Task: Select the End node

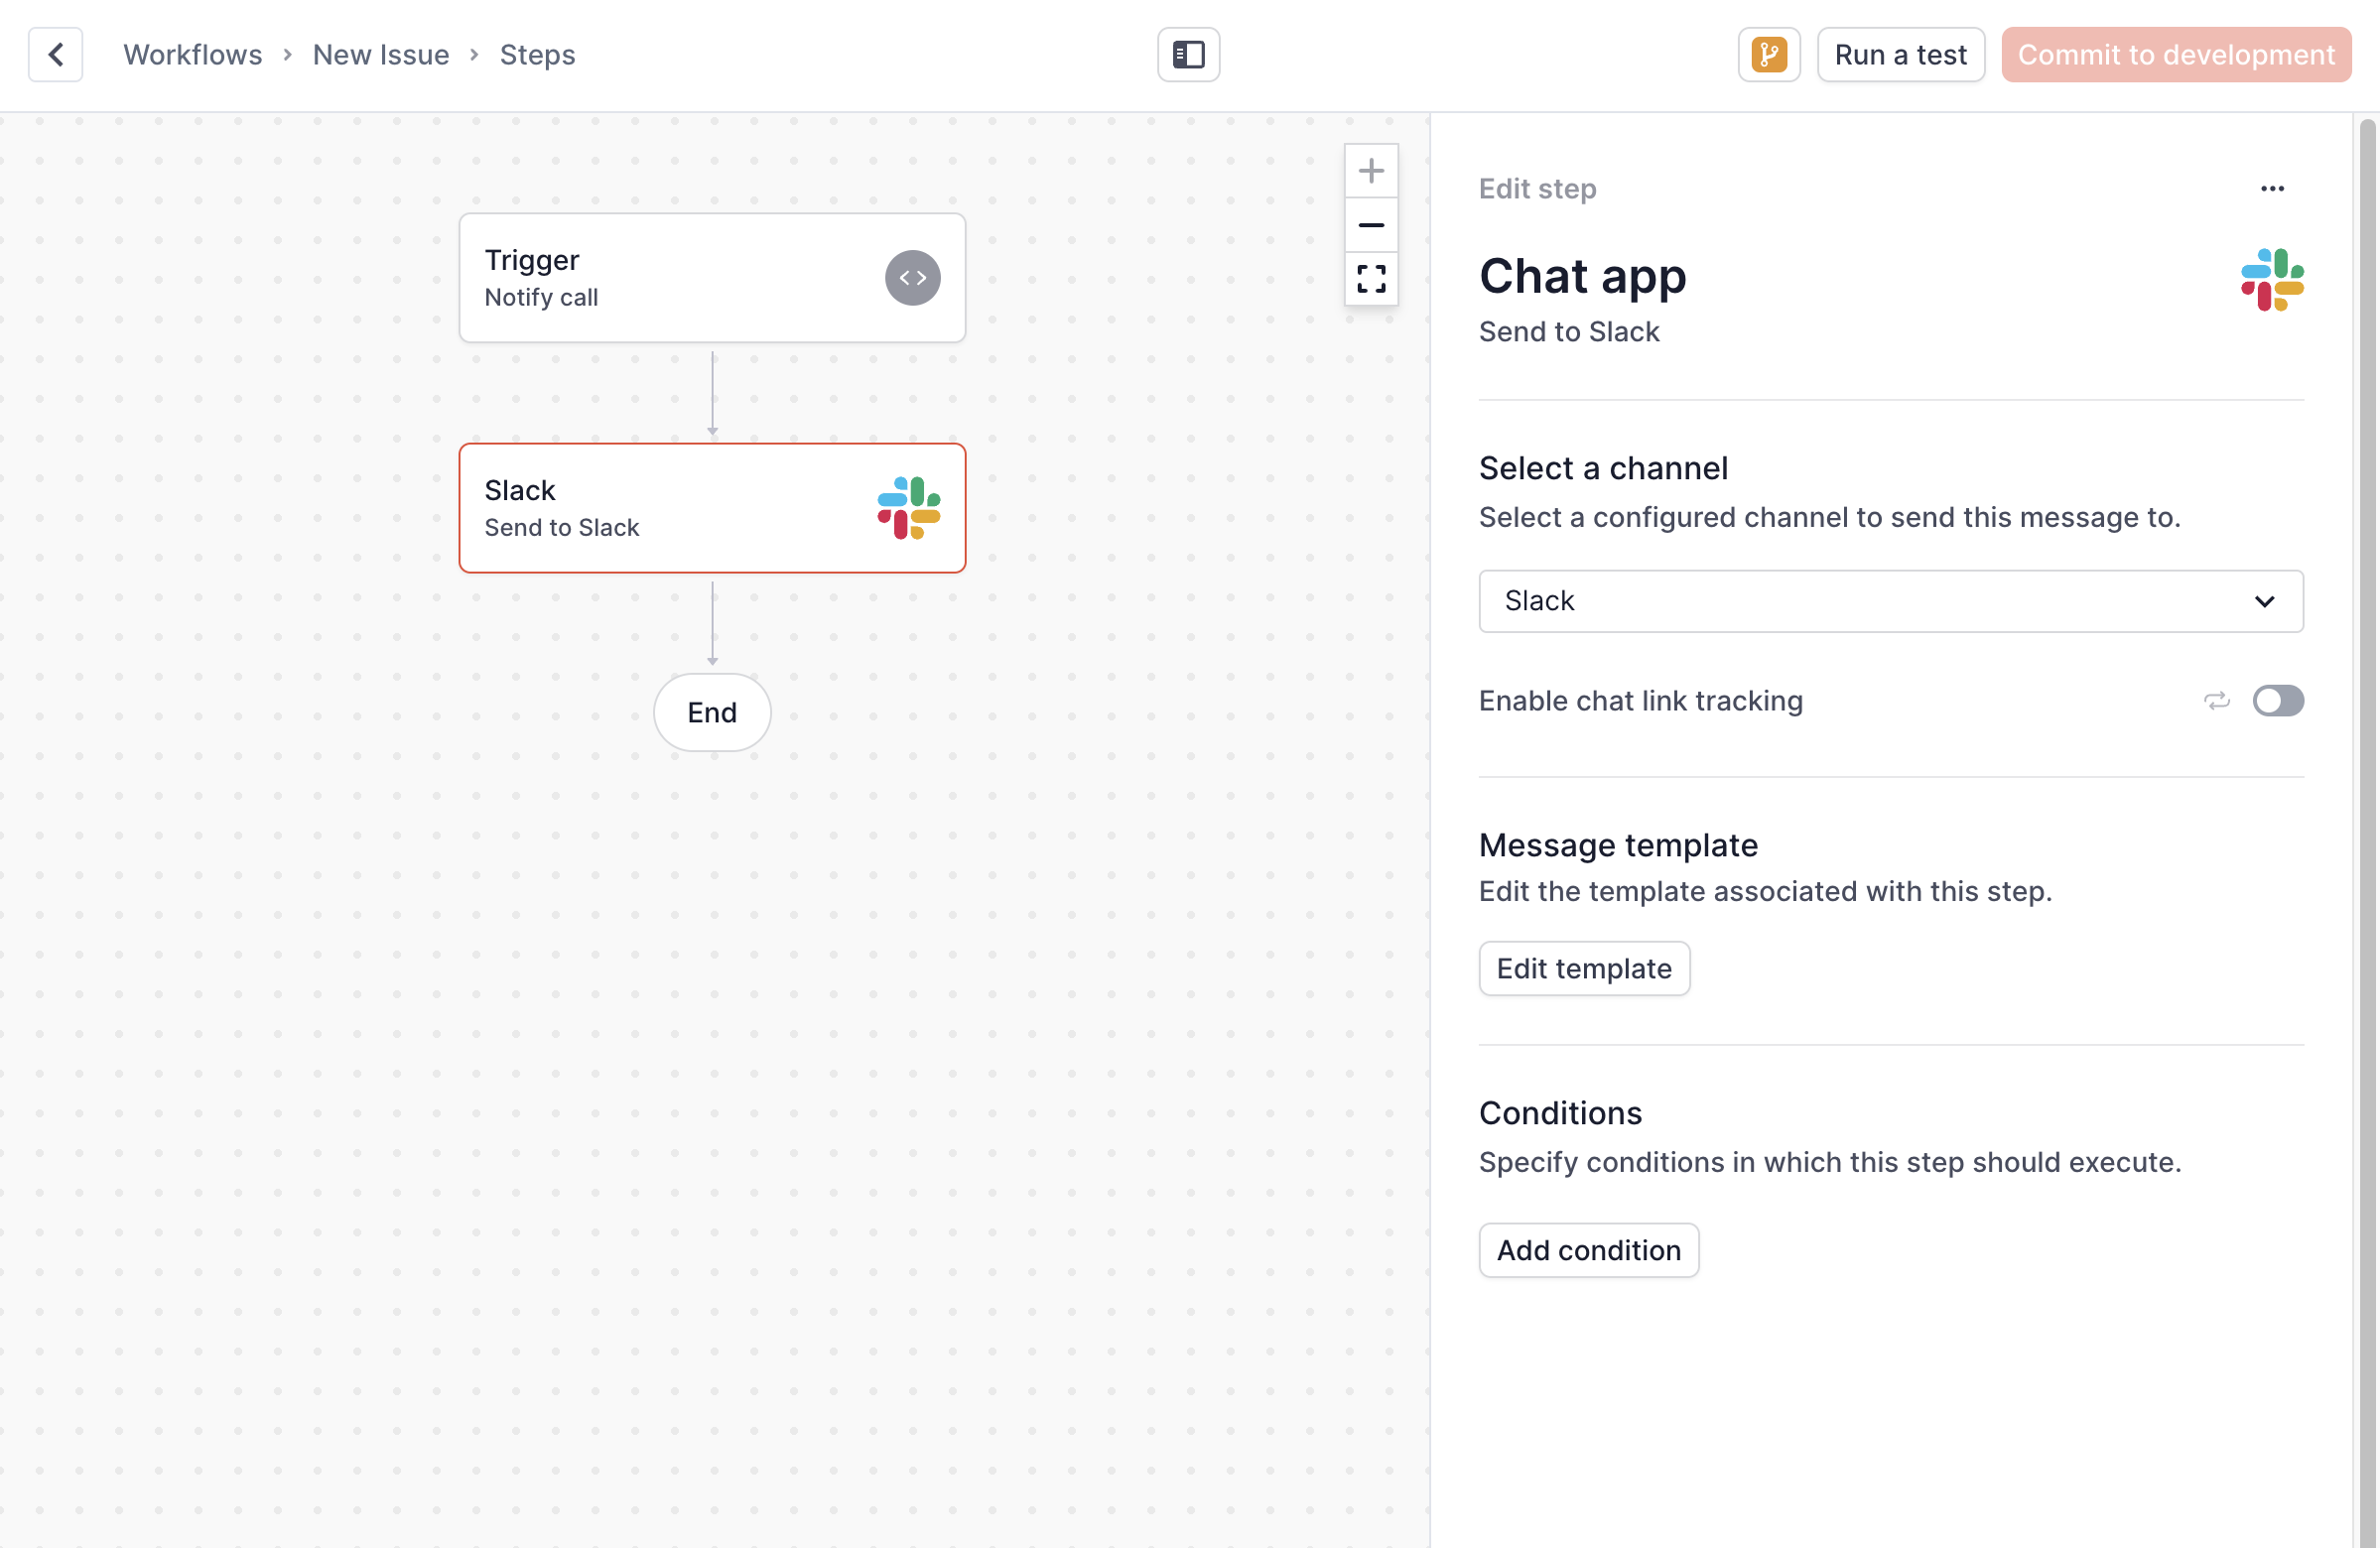Action: point(711,712)
